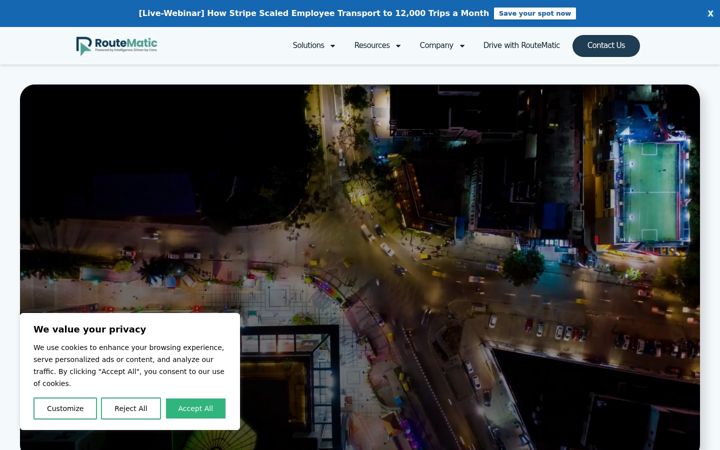Expand the Resources dropdown arrow

[x=398, y=46]
